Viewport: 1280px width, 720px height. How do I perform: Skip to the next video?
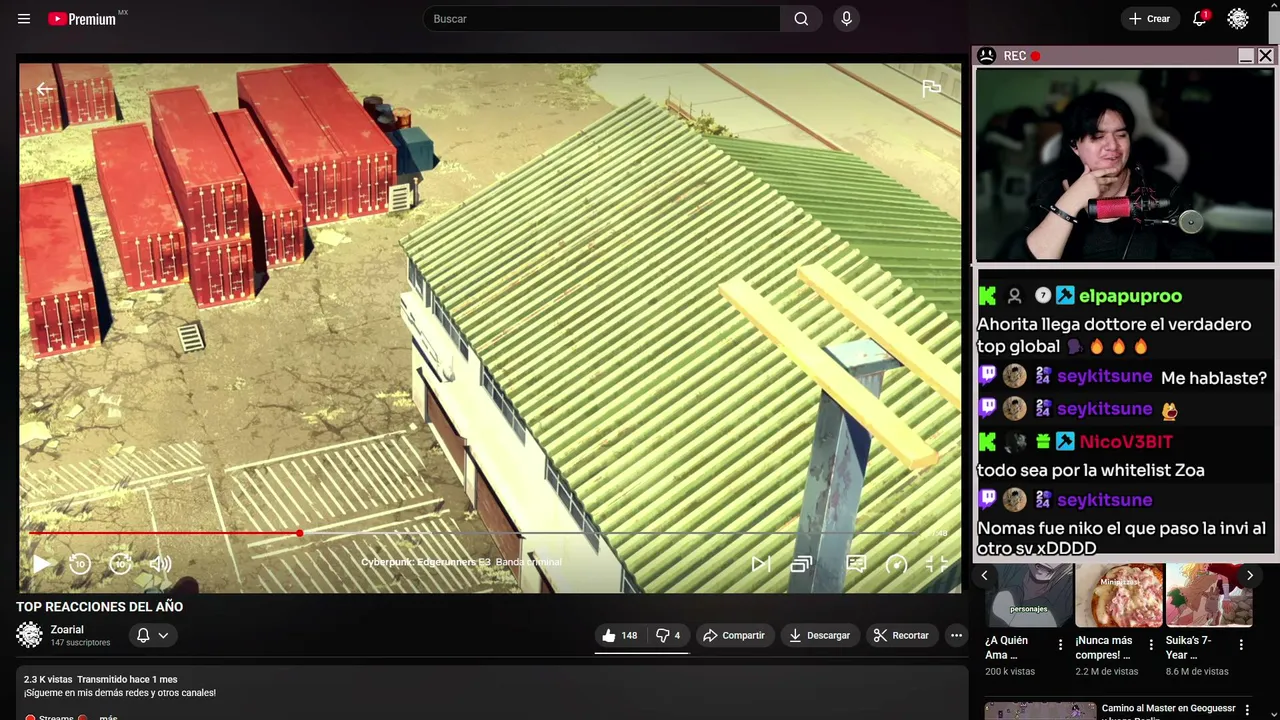pyautogui.click(x=761, y=564)
